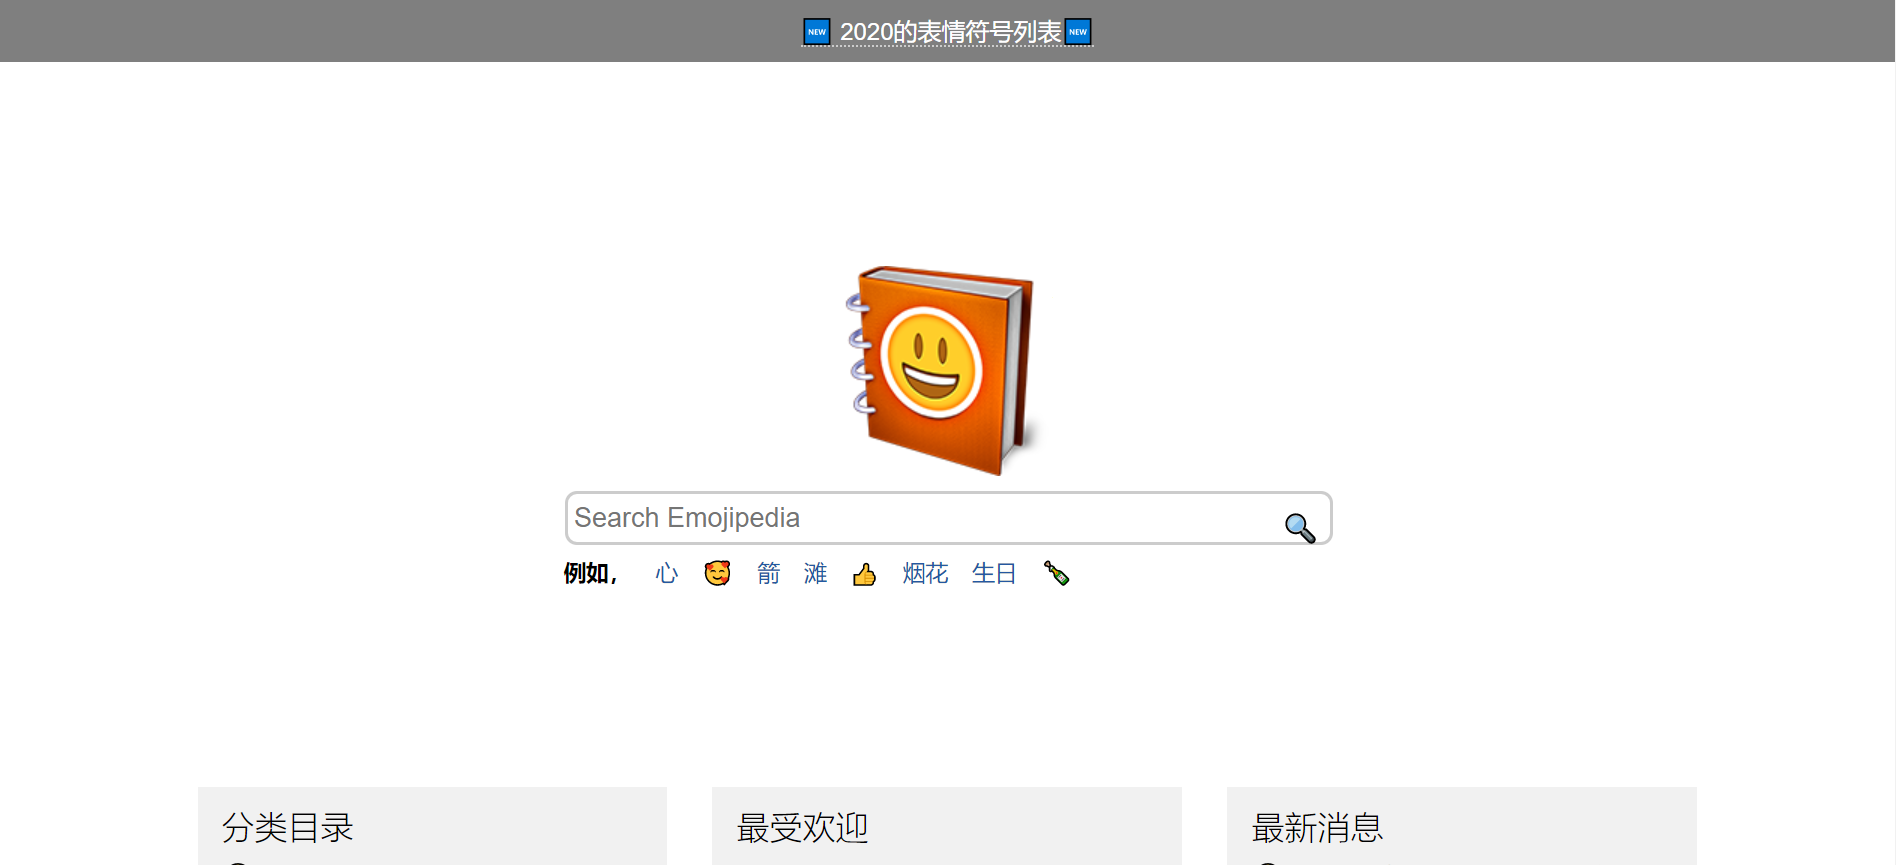
Task: Click the left NEW badge icon in banner
Action: tap(817, 32)
